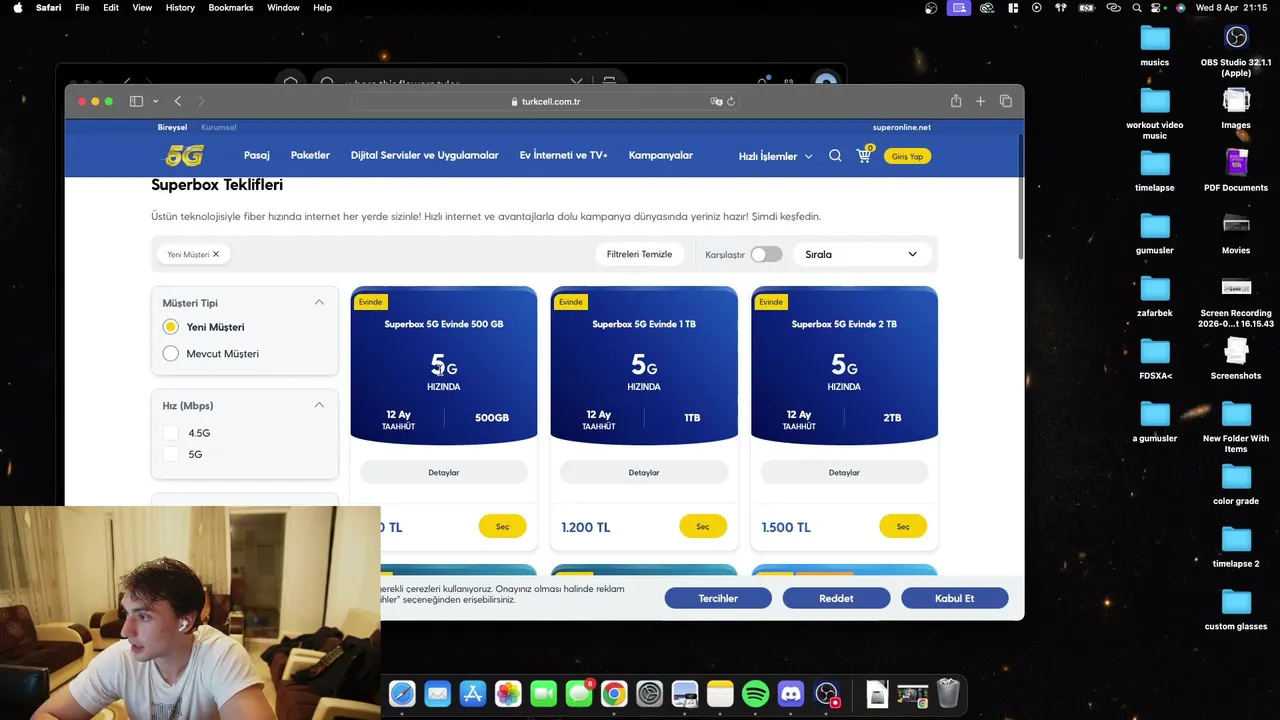Screen dimensions: 1280x720
Task: Collapse the Hız (Mbps) filter section
Action: click(319, 405)
